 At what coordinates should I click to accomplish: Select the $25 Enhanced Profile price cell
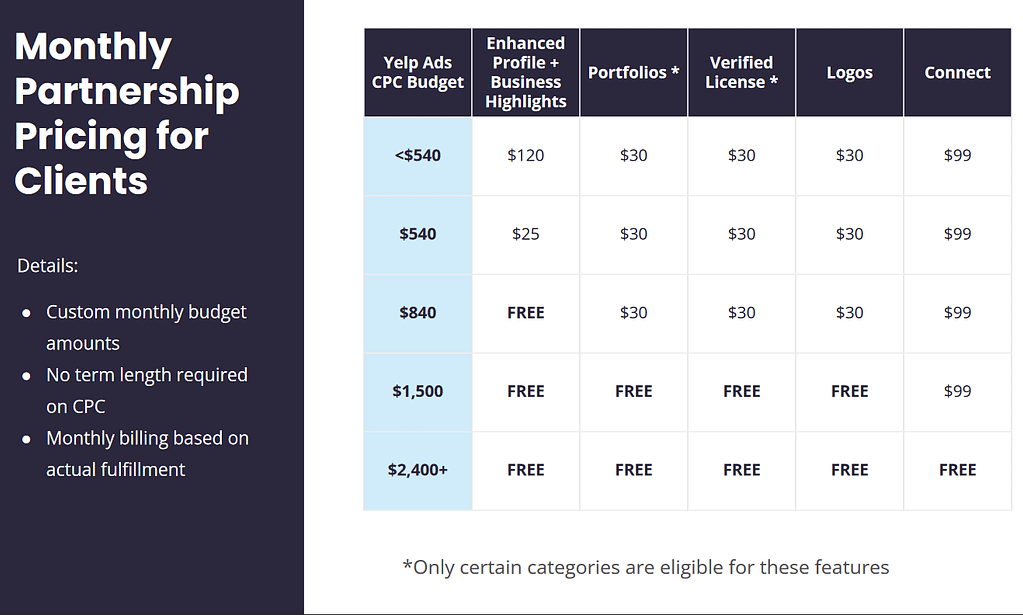tap(525, 234)
